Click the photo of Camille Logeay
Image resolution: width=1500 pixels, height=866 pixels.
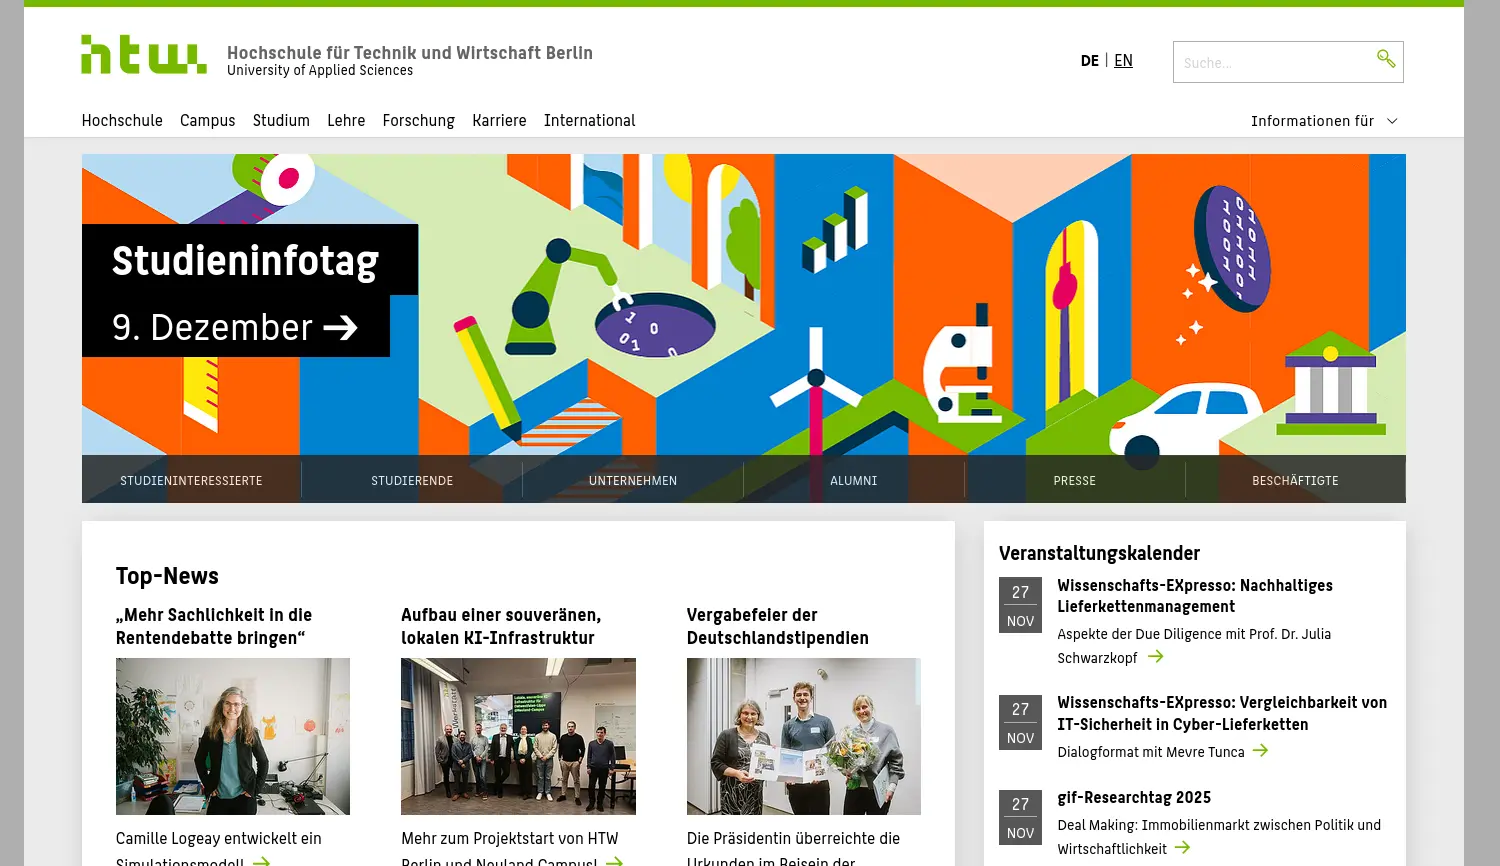(232, 736)
